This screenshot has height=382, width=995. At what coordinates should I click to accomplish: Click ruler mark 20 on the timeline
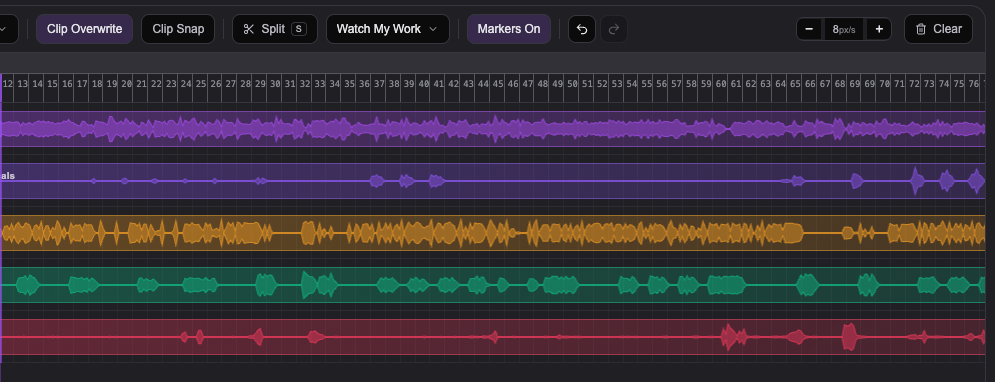click(126, 83)
